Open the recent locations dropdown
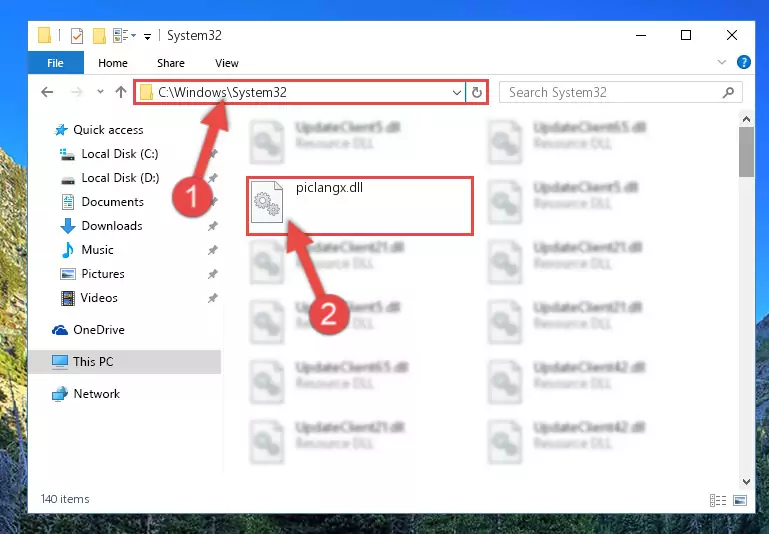Screen dimensions: 769x534 tap(100, 92)
